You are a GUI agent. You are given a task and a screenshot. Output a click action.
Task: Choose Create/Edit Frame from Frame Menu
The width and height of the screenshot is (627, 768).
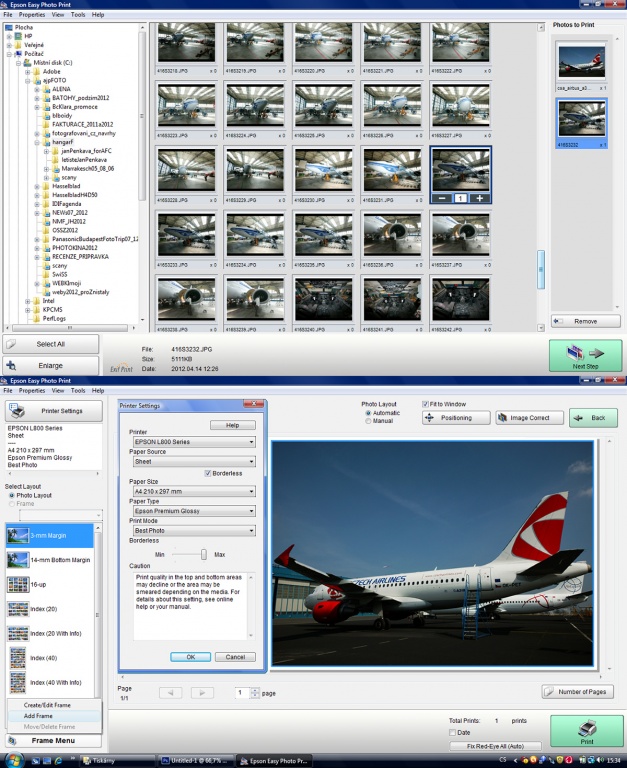coord(47,705)
